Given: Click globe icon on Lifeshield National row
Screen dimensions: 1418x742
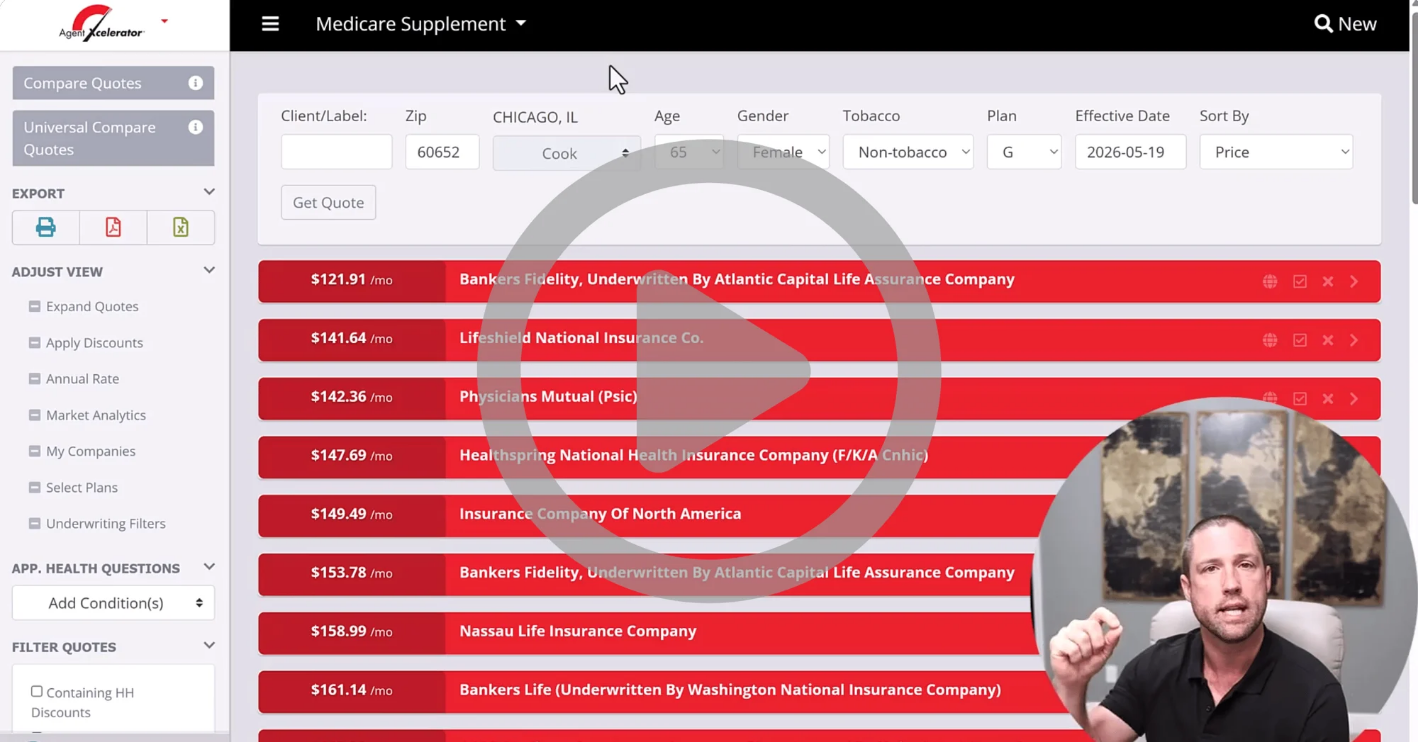Looking at the screenshot, I should 1270,340.
